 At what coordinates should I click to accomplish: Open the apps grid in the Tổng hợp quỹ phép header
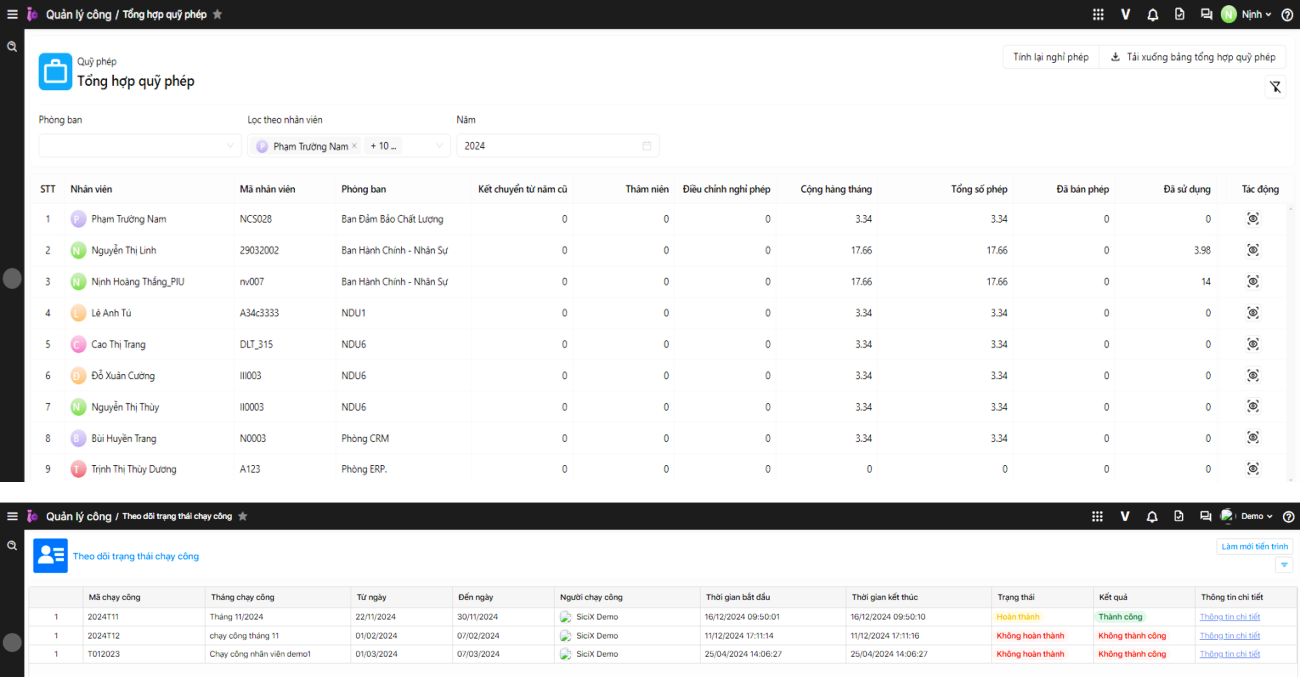tap(1098, 14)
